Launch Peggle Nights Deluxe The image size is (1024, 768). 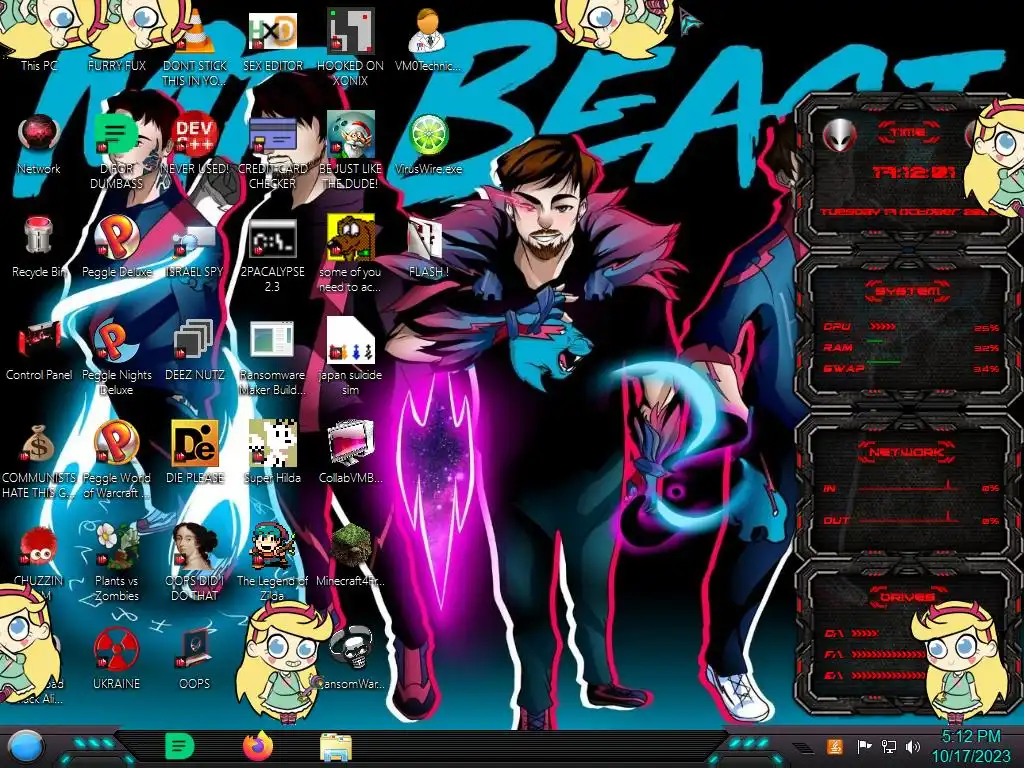pyautogui.click(x=116, y=358)
